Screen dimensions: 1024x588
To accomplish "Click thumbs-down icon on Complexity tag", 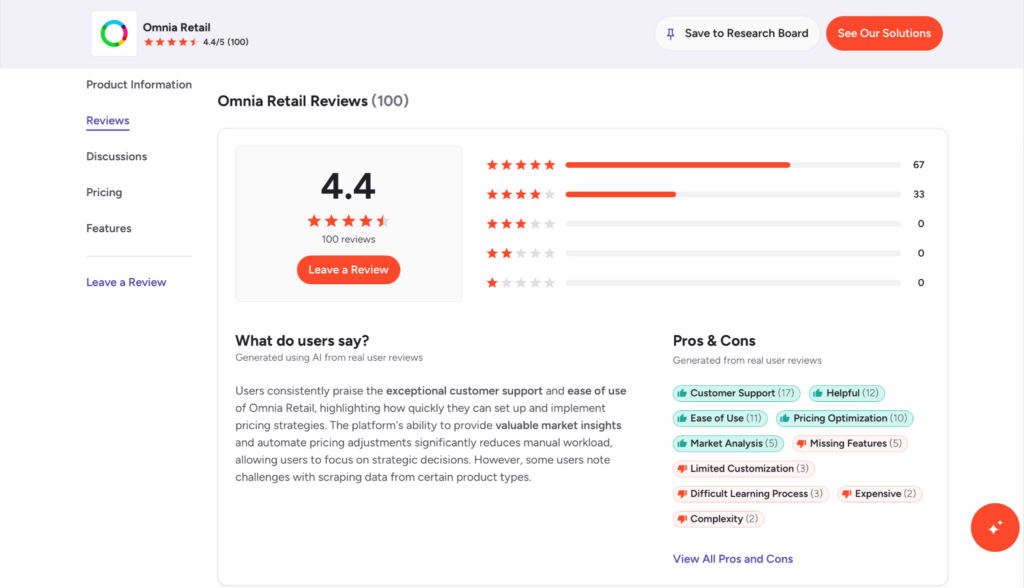I will (682, 519).
